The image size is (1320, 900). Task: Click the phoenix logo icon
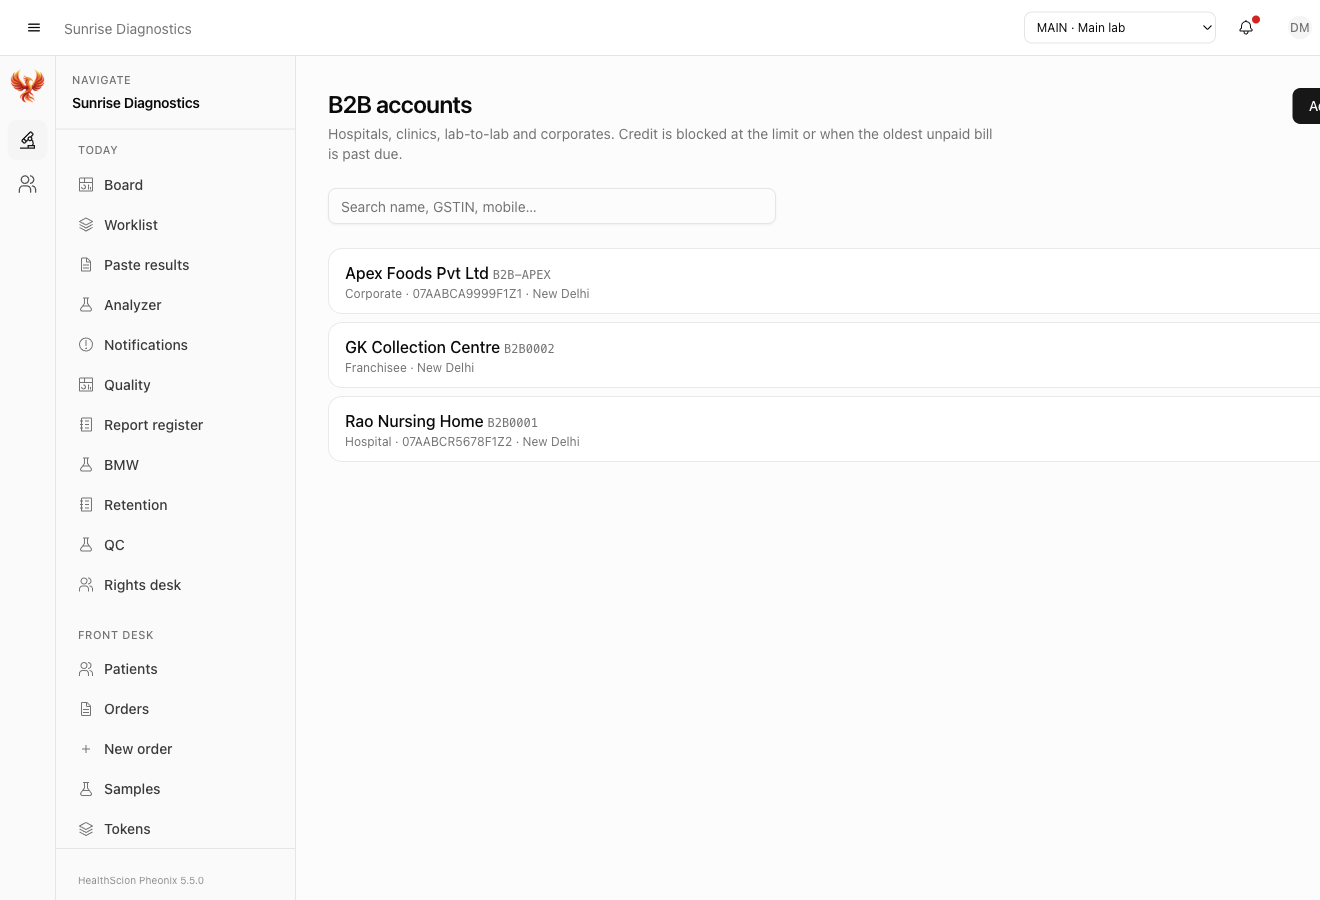coord(28,86)
